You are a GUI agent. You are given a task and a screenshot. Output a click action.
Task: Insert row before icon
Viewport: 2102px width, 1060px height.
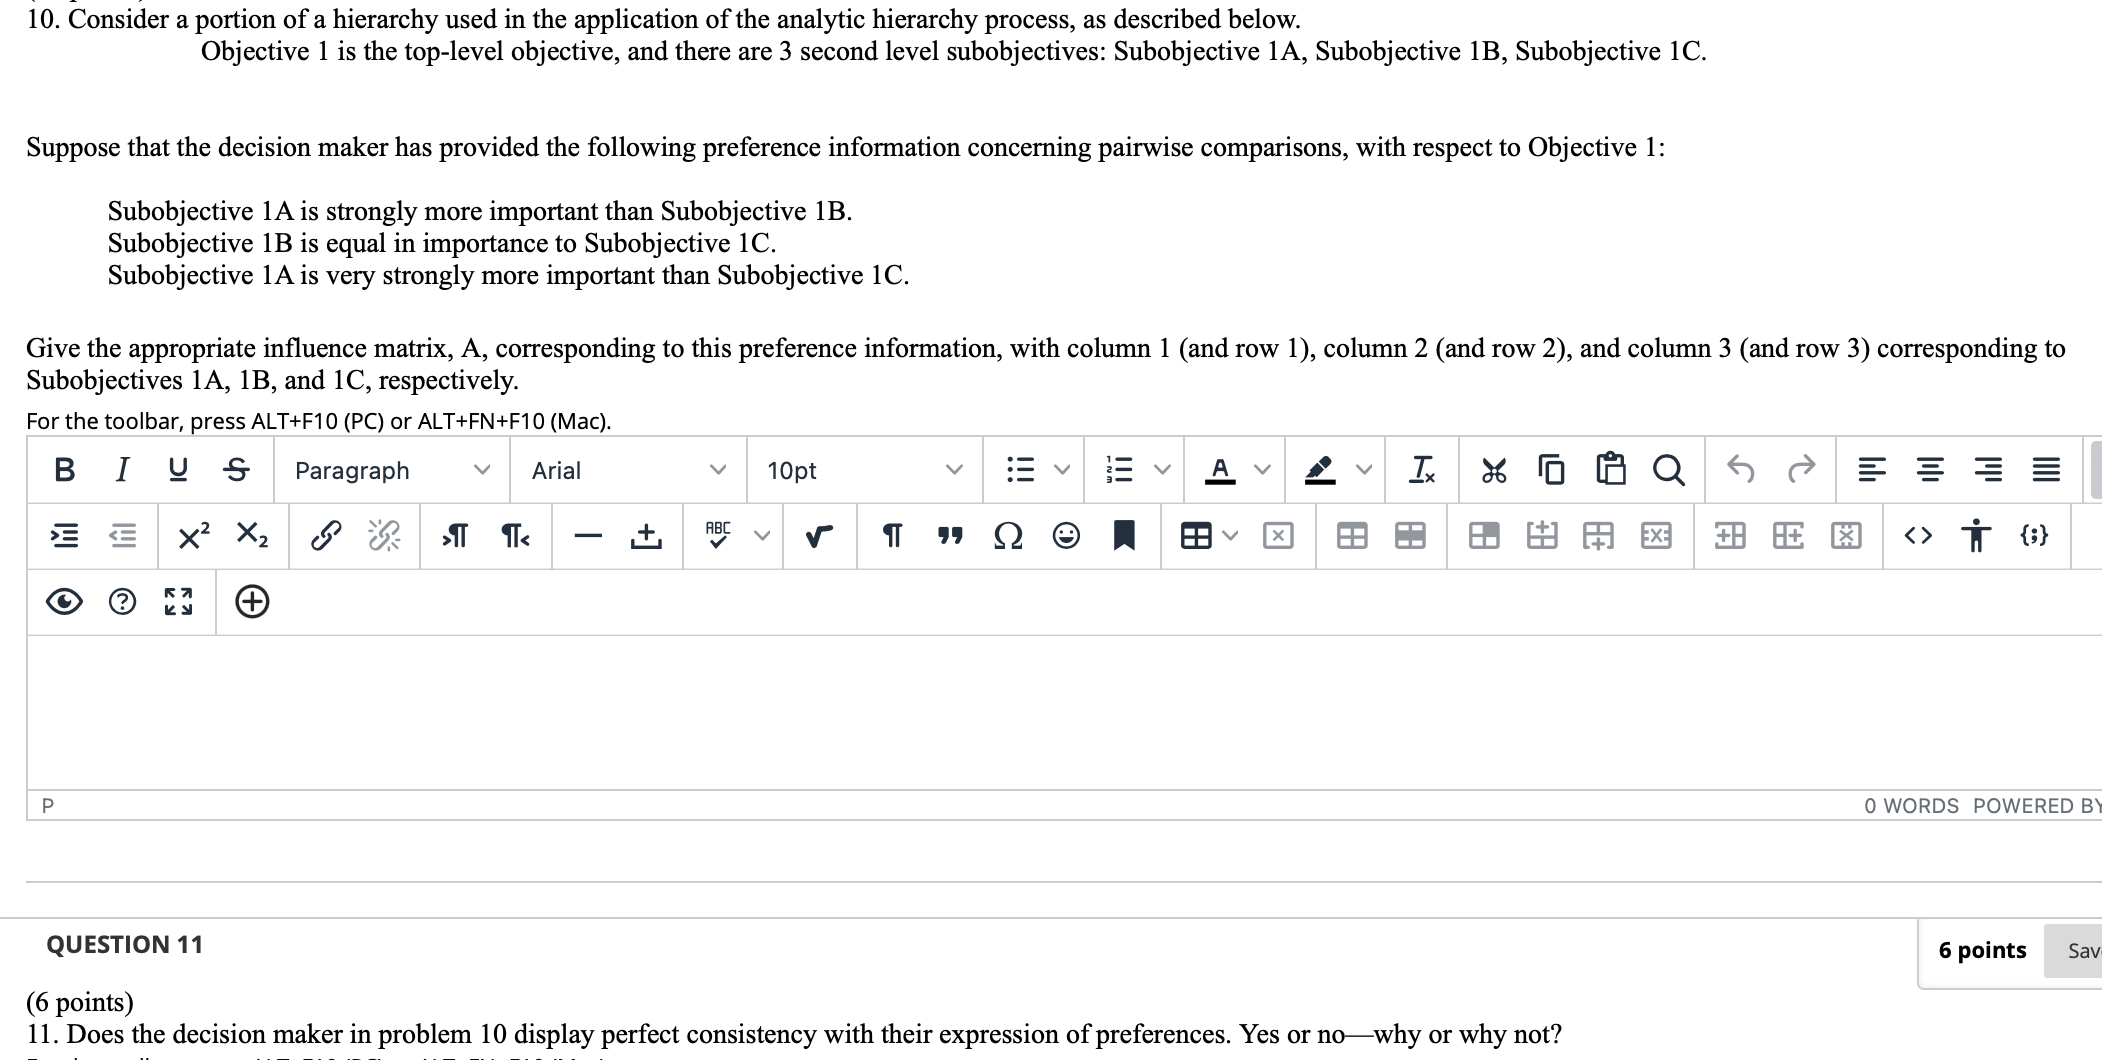coord(1541,537)
